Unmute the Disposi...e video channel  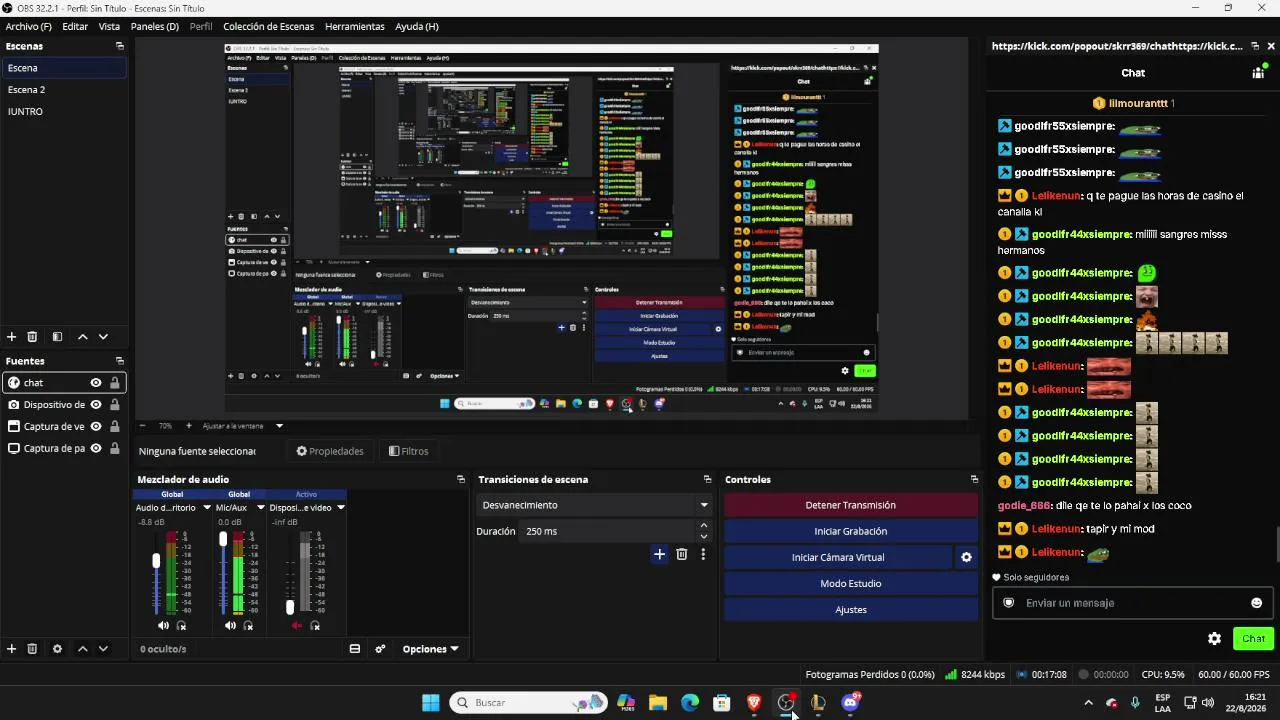pyautogui.click(x=297, y=626)
